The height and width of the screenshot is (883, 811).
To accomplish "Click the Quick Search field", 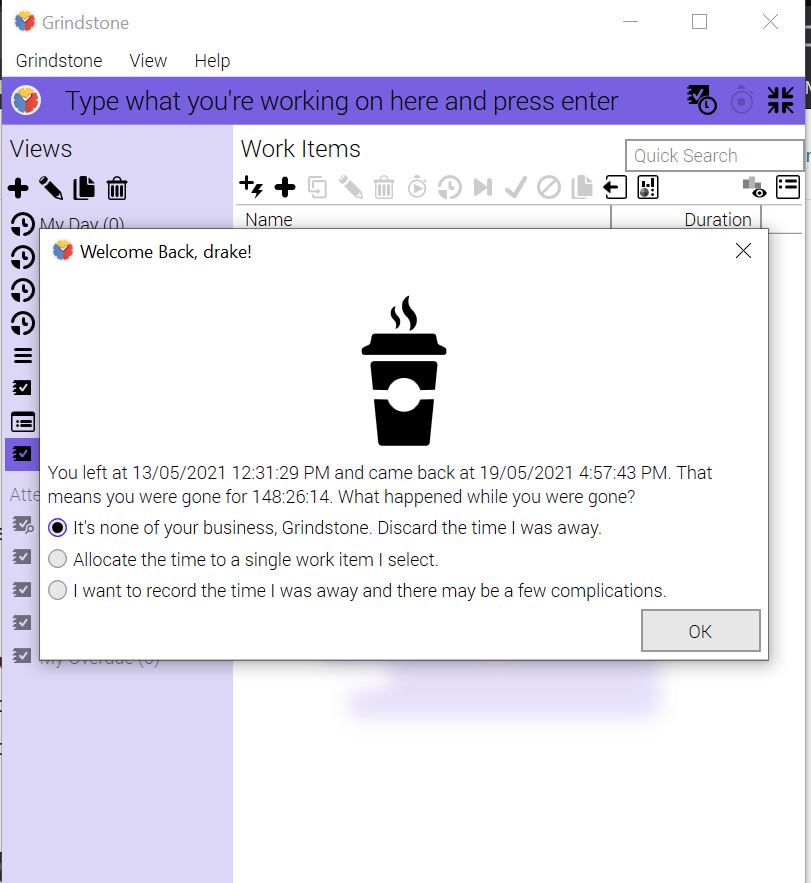I will click(x=714, y=155).
